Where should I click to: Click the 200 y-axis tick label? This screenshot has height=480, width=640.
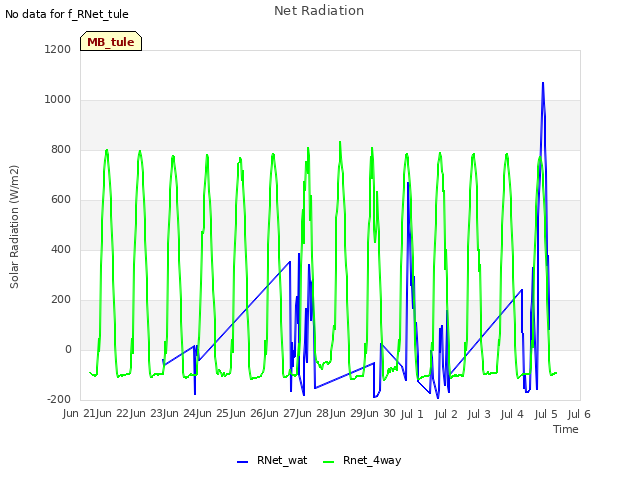click(x=61, y=300)
